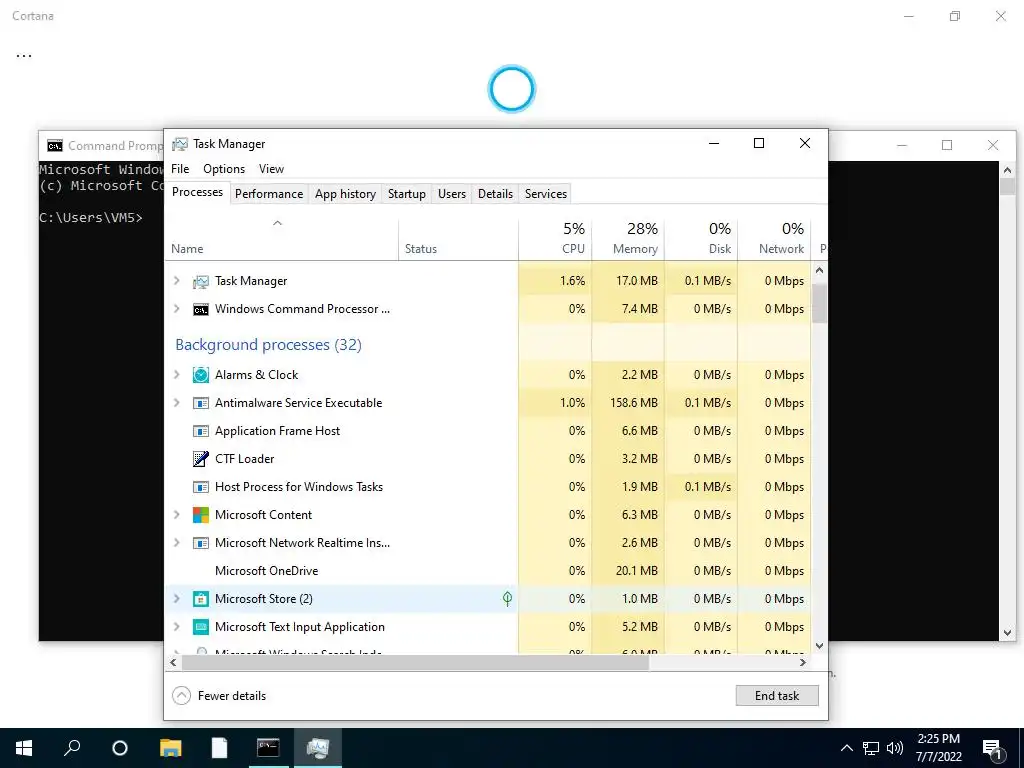Click Command Prompt scroll down arrow
This screenshot has width=1024, height=768.
click(1008, 633)
